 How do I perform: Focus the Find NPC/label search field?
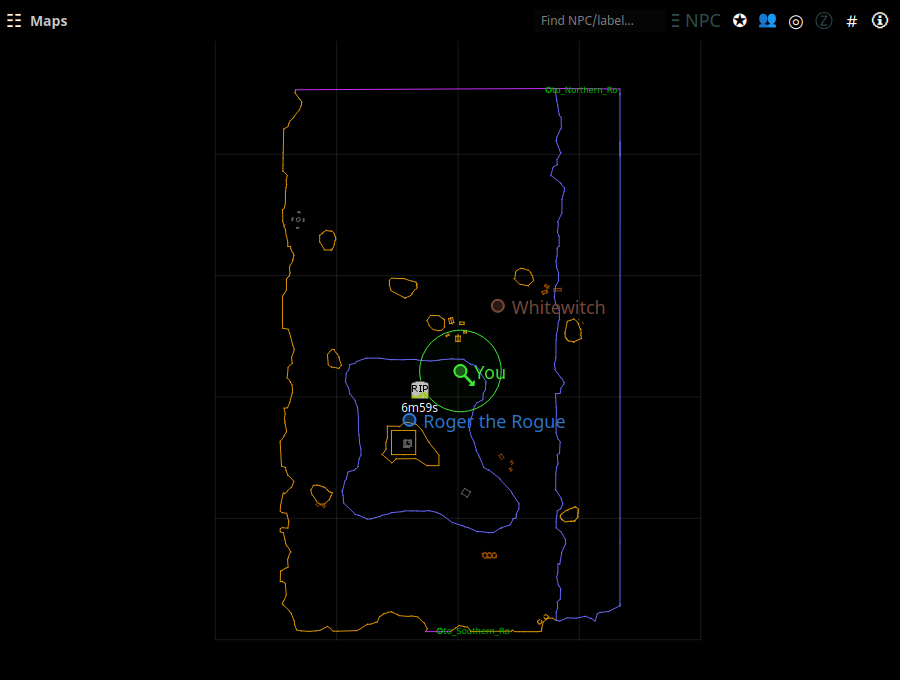tap(599, 21)
